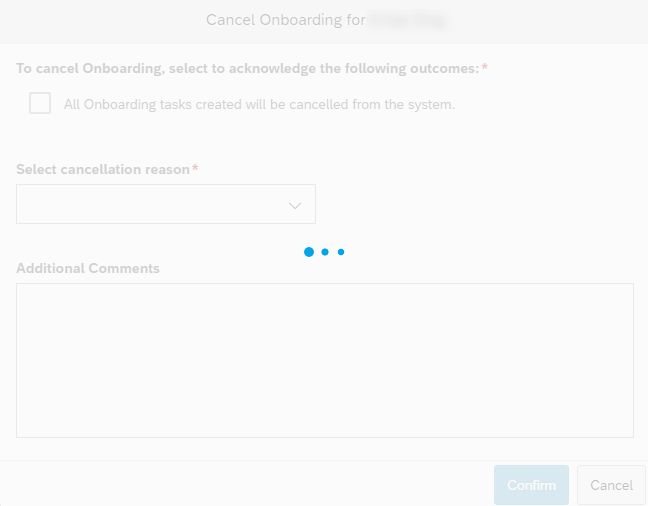Open the Select cancellation reason combo box
Viewport: 648px width, 506px height.
pos(166,204)
